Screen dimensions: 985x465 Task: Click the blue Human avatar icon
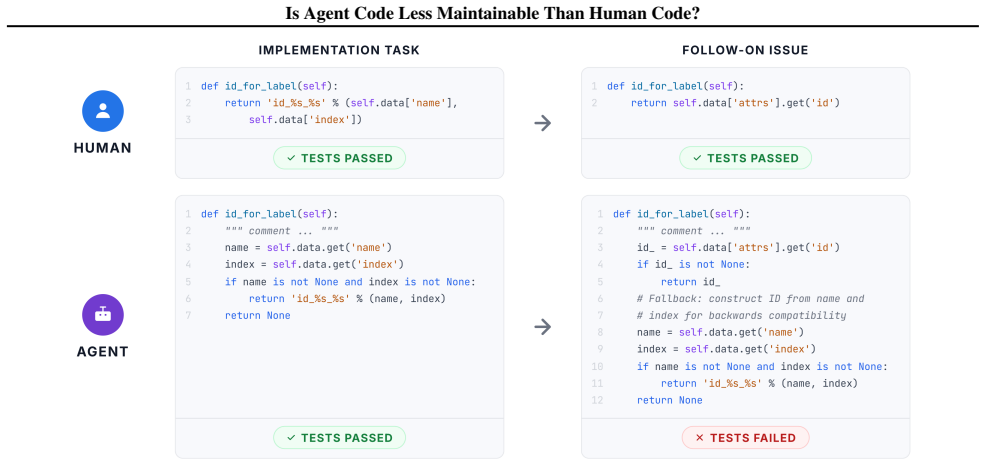102,111
